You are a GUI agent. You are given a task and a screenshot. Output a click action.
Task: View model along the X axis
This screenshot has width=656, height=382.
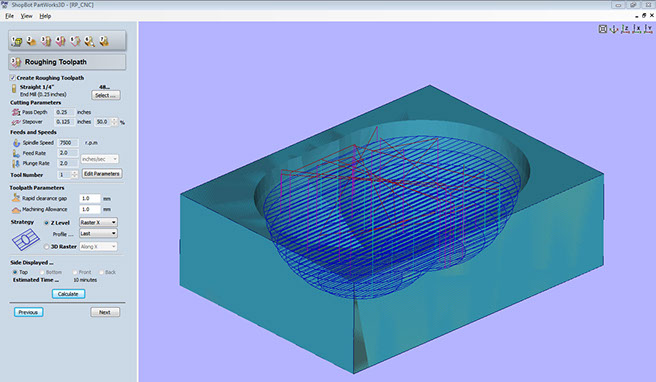click(636, 29)
